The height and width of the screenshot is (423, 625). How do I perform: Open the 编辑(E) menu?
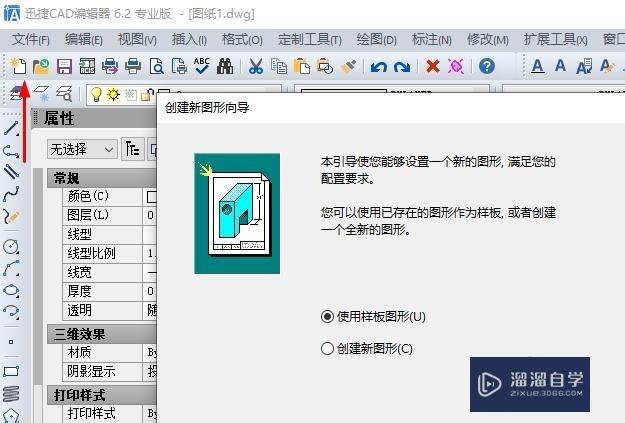tap(84, 40)
